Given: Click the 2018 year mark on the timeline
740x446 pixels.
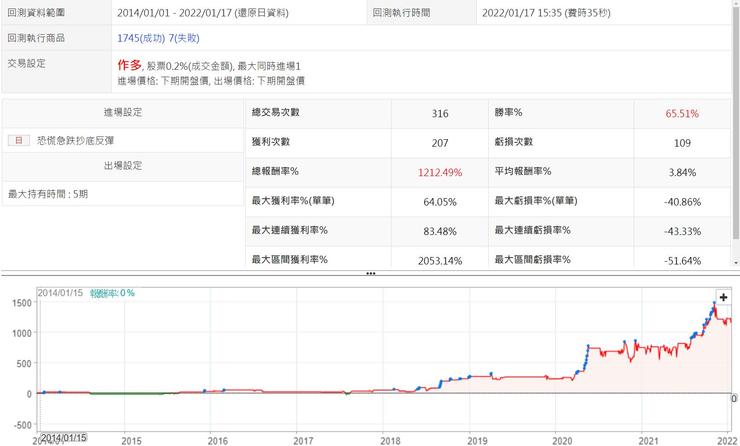Looking at the screenshot, I should (x=390, y=437).
